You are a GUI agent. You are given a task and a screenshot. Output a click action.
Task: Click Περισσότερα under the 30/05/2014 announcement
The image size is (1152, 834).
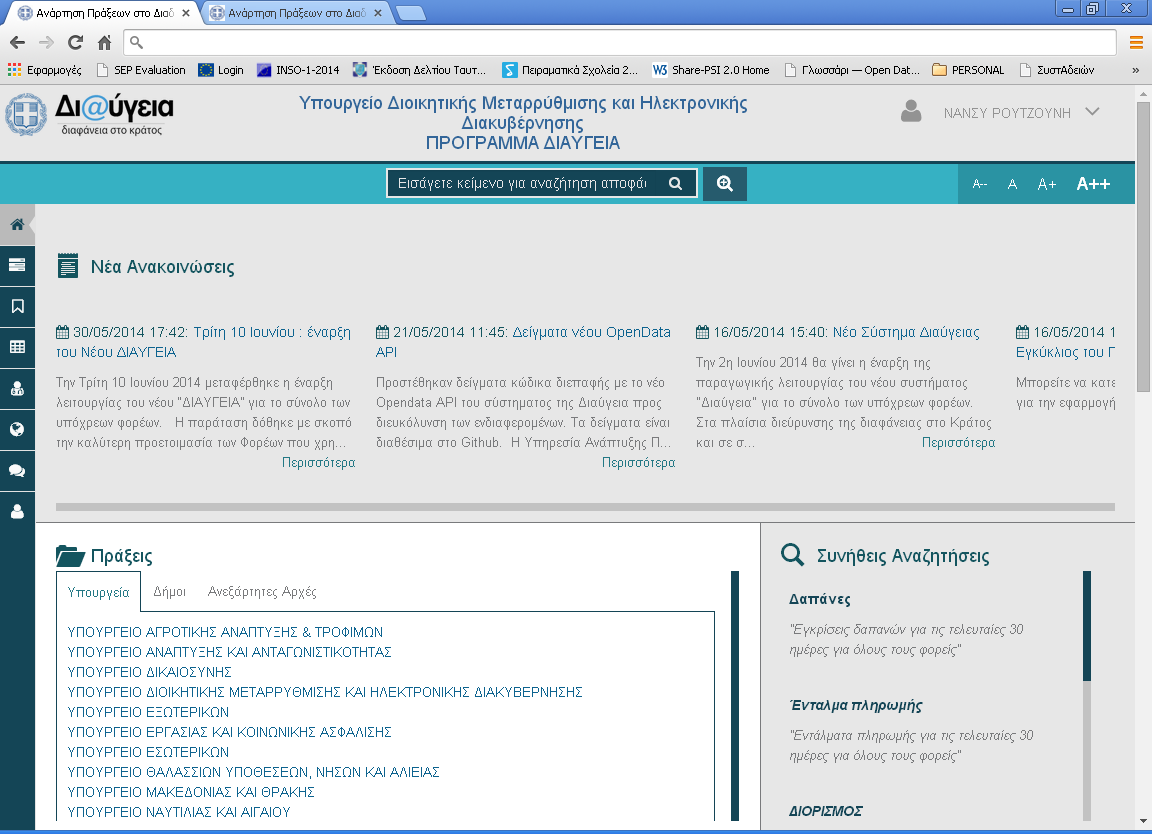[318, 463]
